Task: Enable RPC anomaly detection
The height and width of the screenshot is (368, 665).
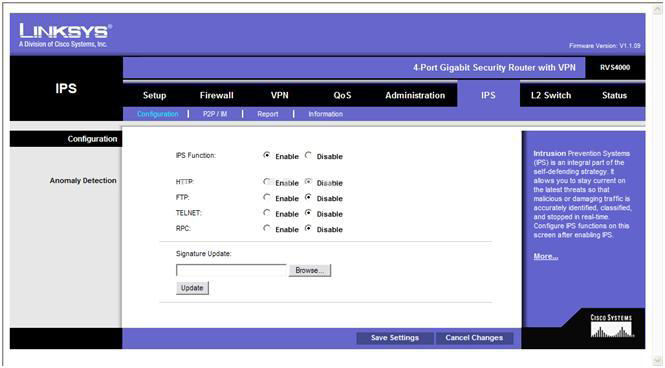Action: pyautogui.click(x=266, y=229)
